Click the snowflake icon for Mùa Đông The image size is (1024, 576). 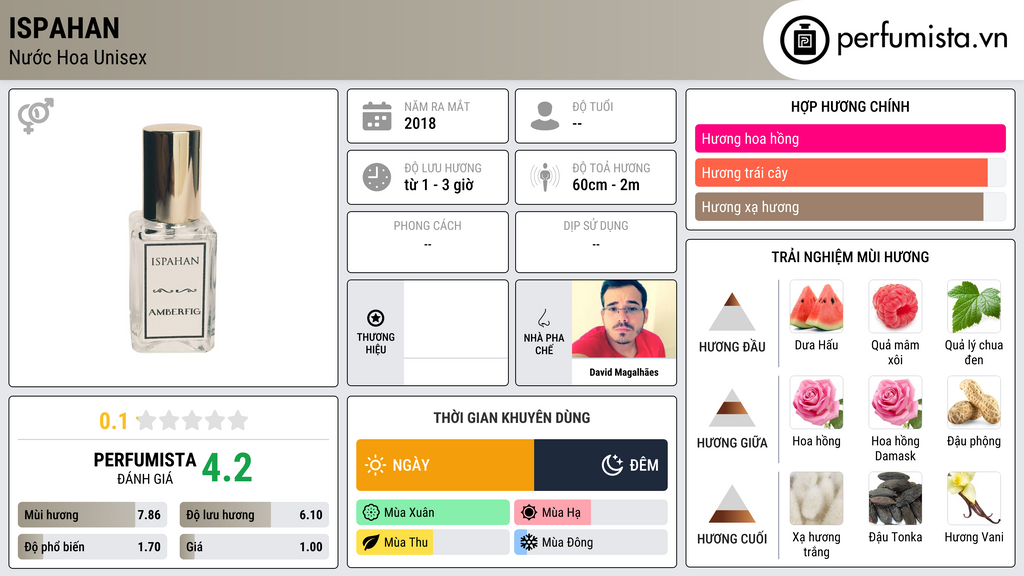(x=529, y=542)
